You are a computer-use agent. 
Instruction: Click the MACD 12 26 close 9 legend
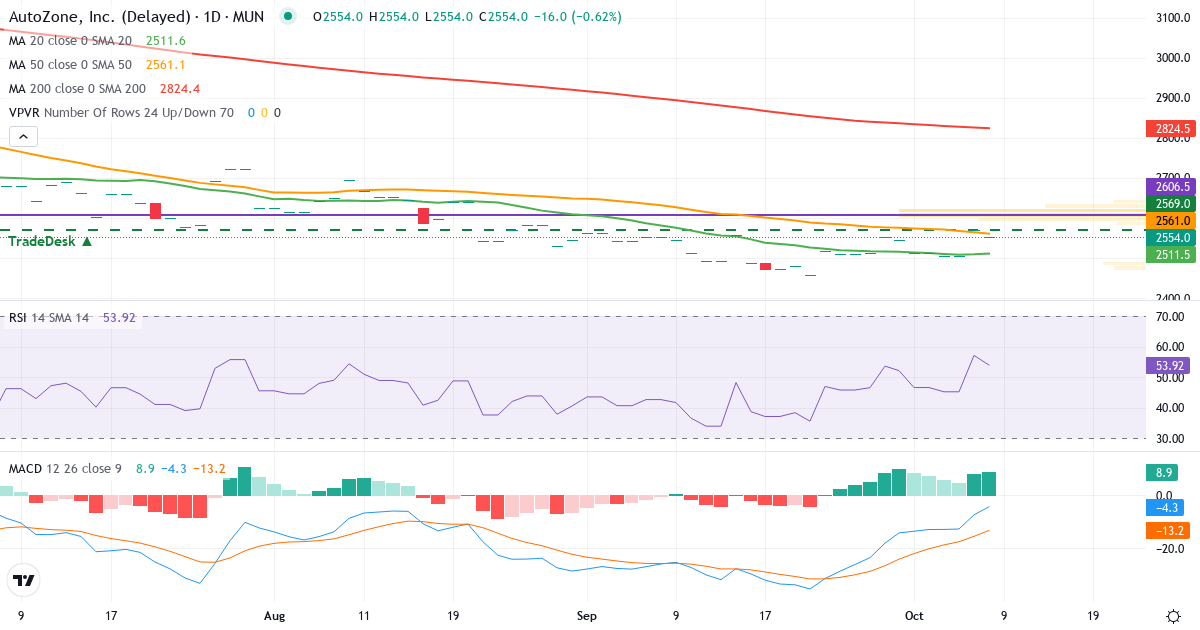(x=66, y=468)
